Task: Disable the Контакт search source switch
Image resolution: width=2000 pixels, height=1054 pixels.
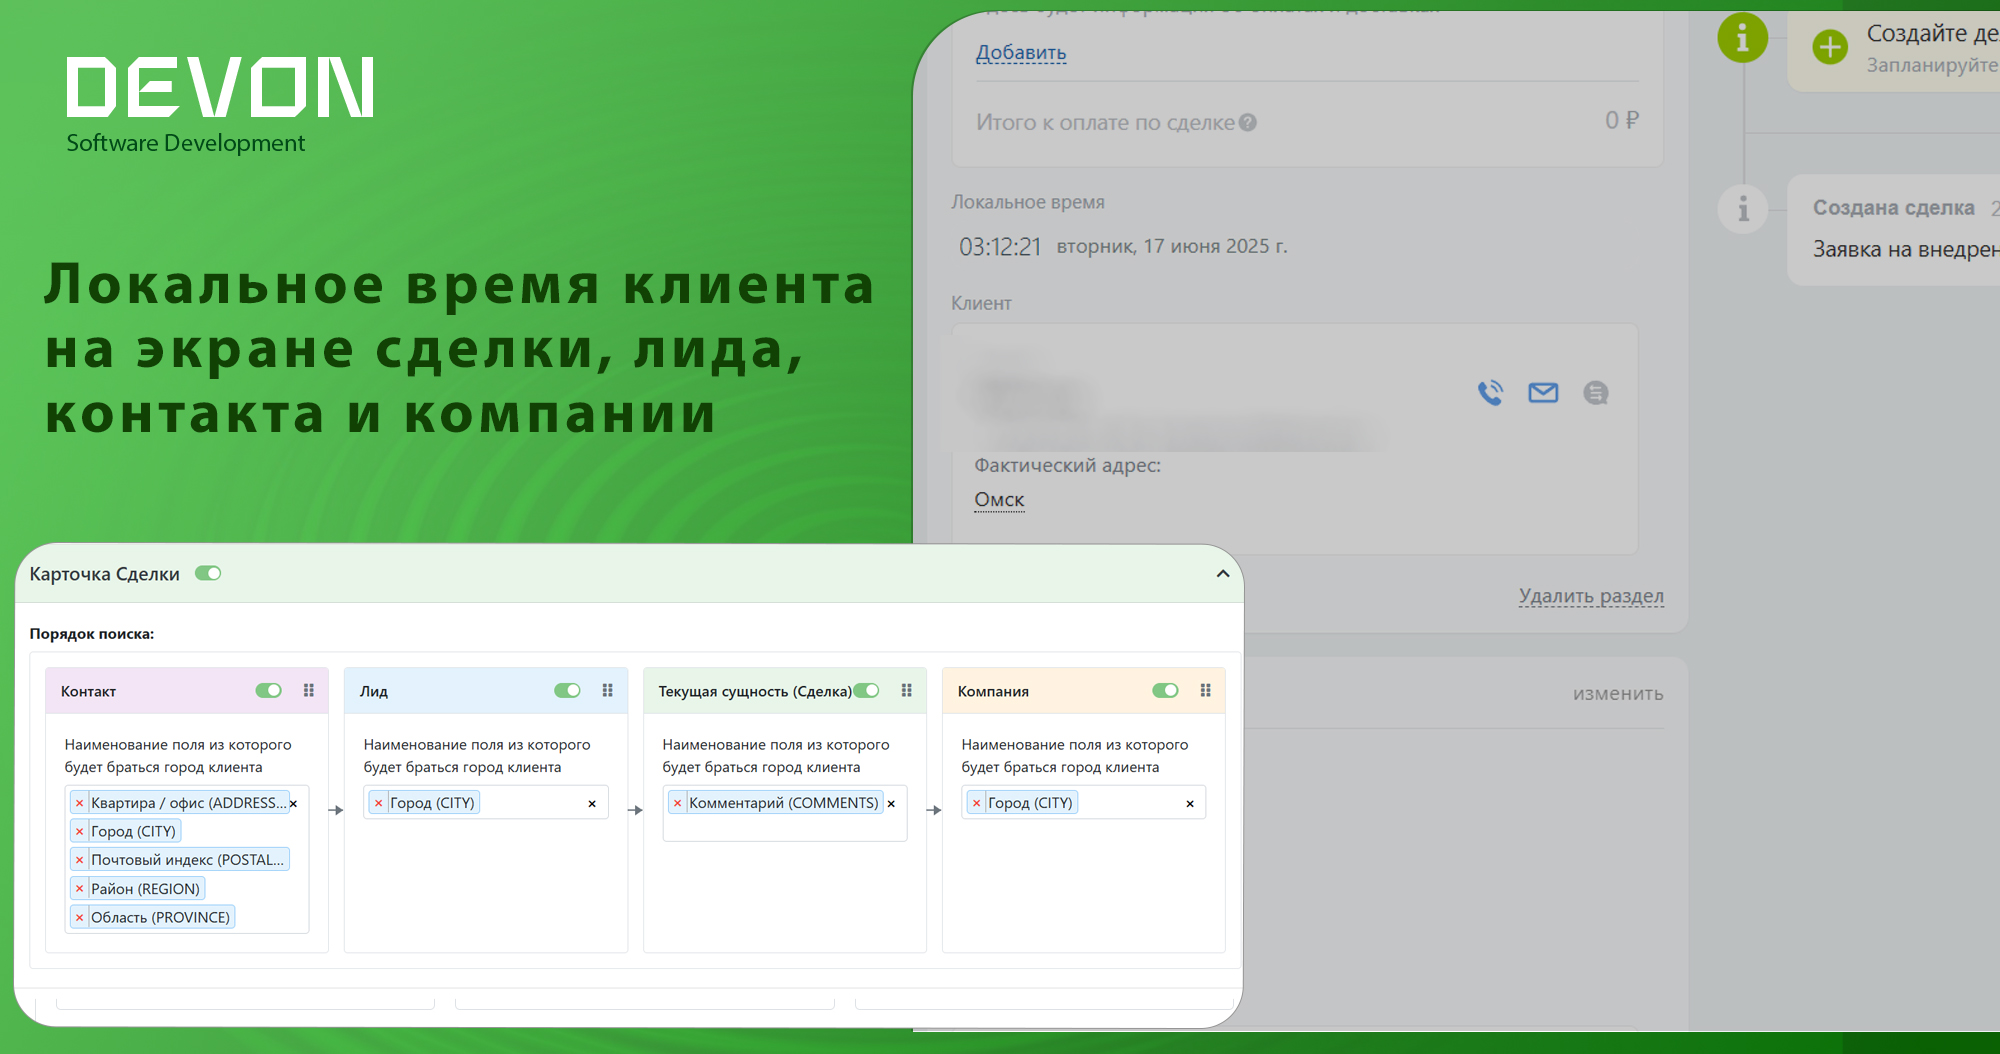Action: (268, 690)
